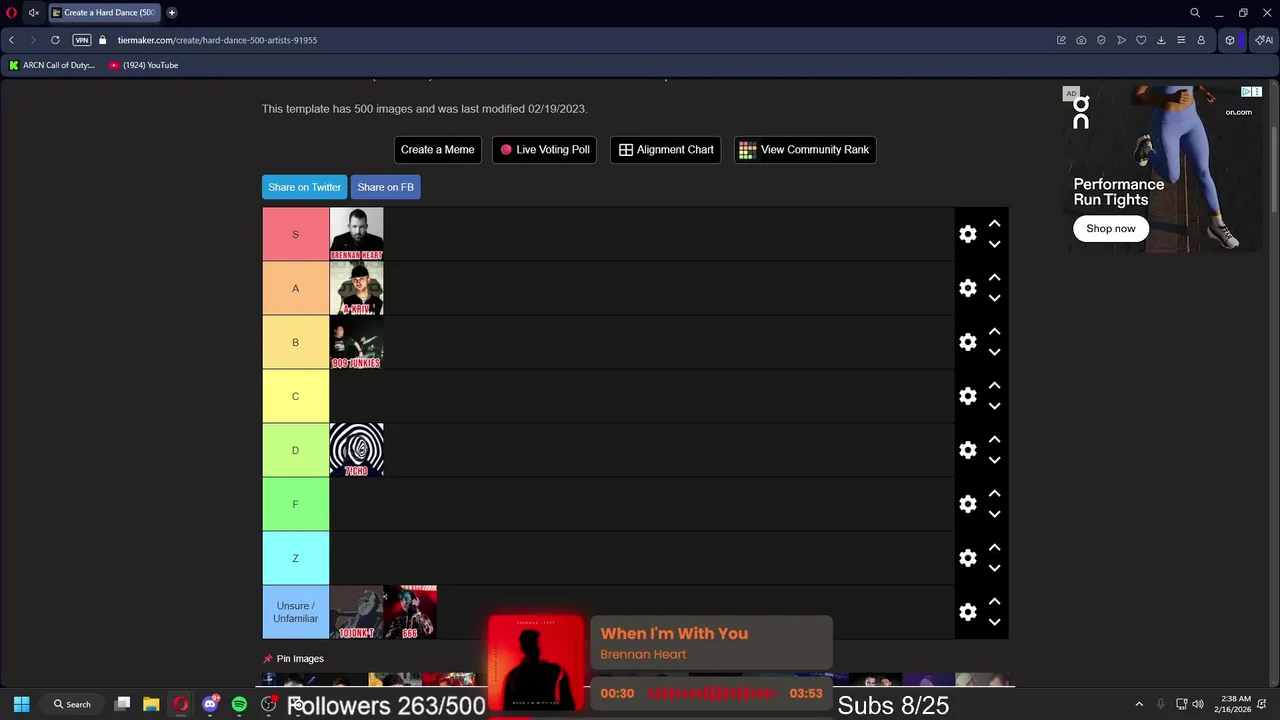The width and height of the screenshot is (1280, 720).
Task: Open settings gear for the Z tier
Action: click(967, 558)
